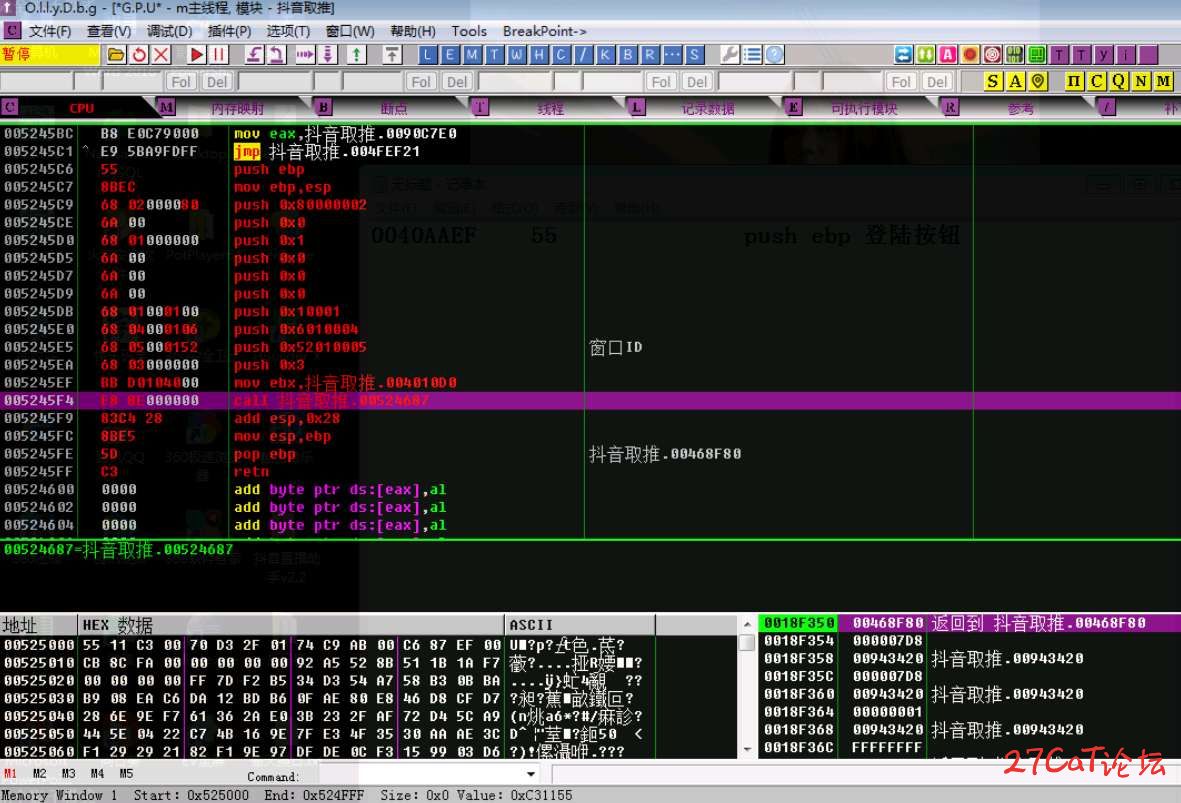Select the retn instruction at 005245FF
This screenshot has width=1181, height=803.
pyautogui.click(x=251, y=472)
